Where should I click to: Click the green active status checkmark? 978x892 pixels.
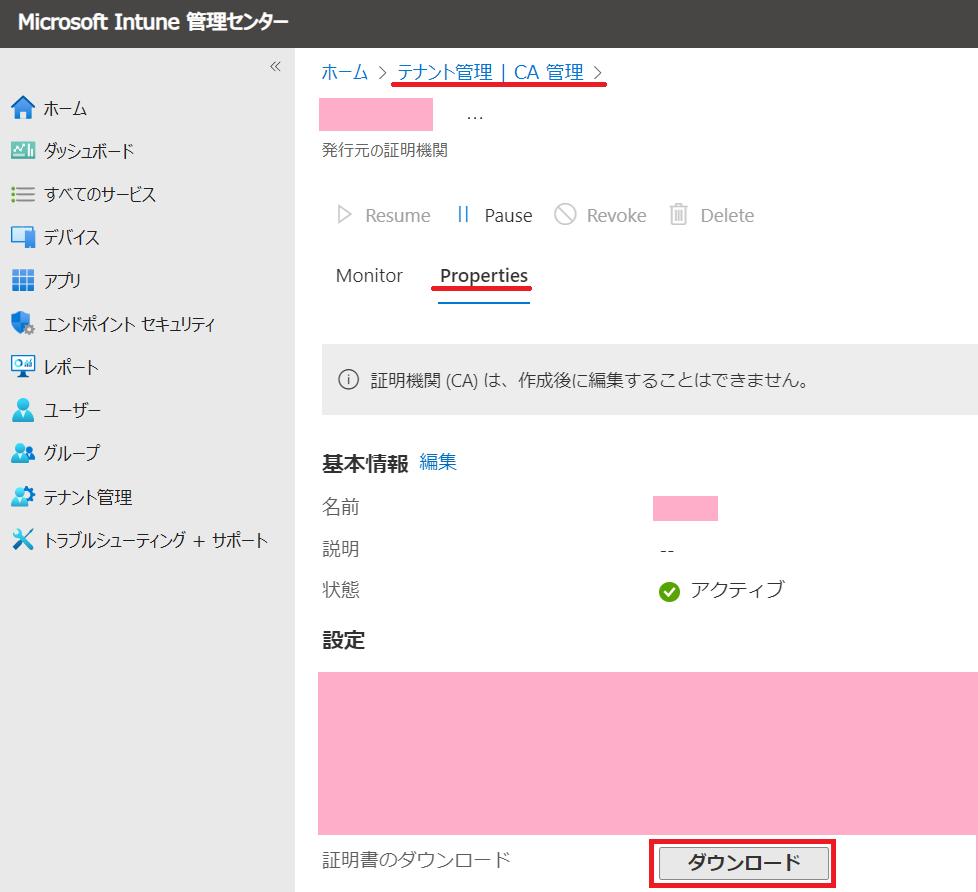tap(669, 591)
